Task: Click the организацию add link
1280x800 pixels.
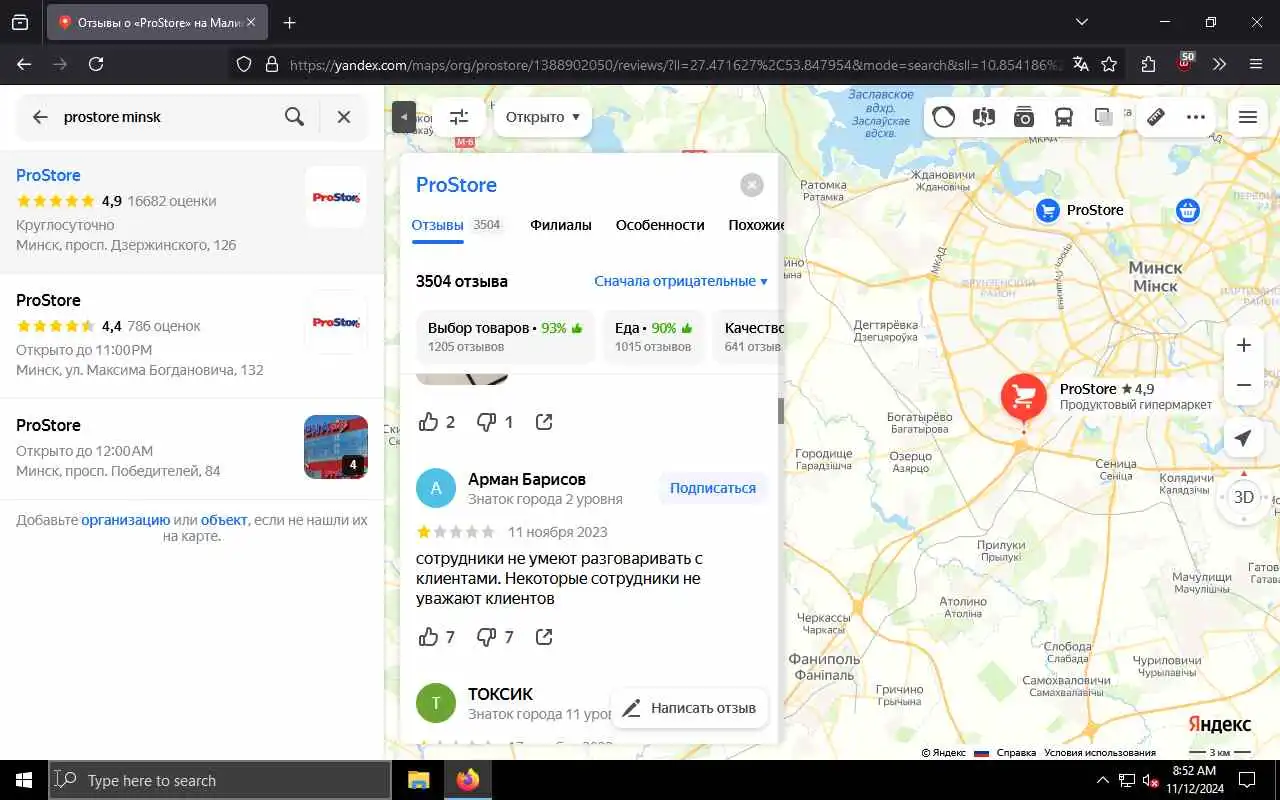Action: click(x=126, y=520)
